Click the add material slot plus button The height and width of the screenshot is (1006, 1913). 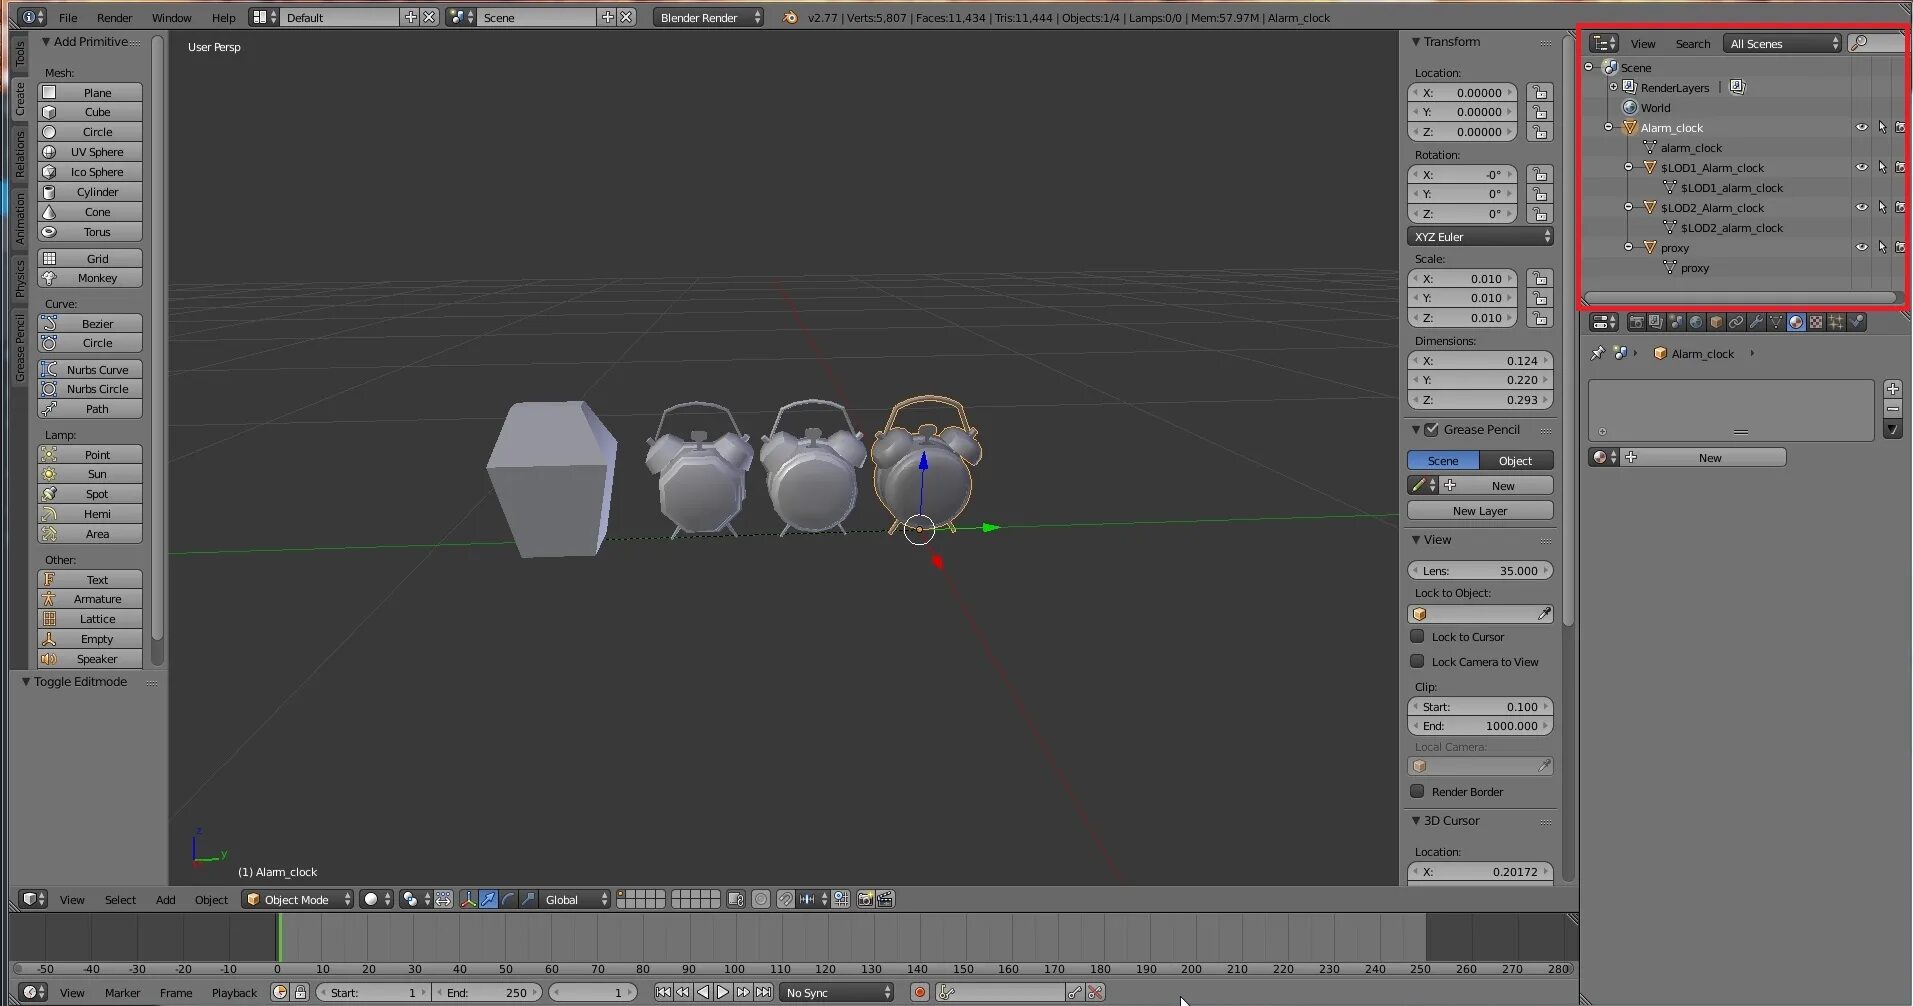tap(1893, 389)
